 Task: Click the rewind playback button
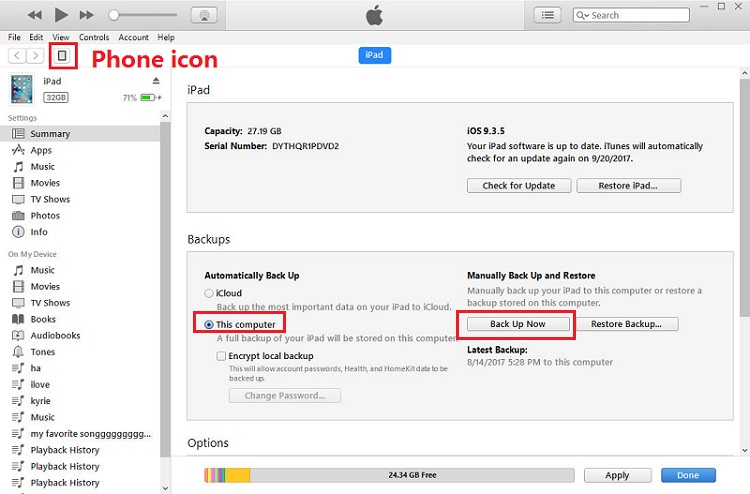pyautogui.click(x=34, y=15)
